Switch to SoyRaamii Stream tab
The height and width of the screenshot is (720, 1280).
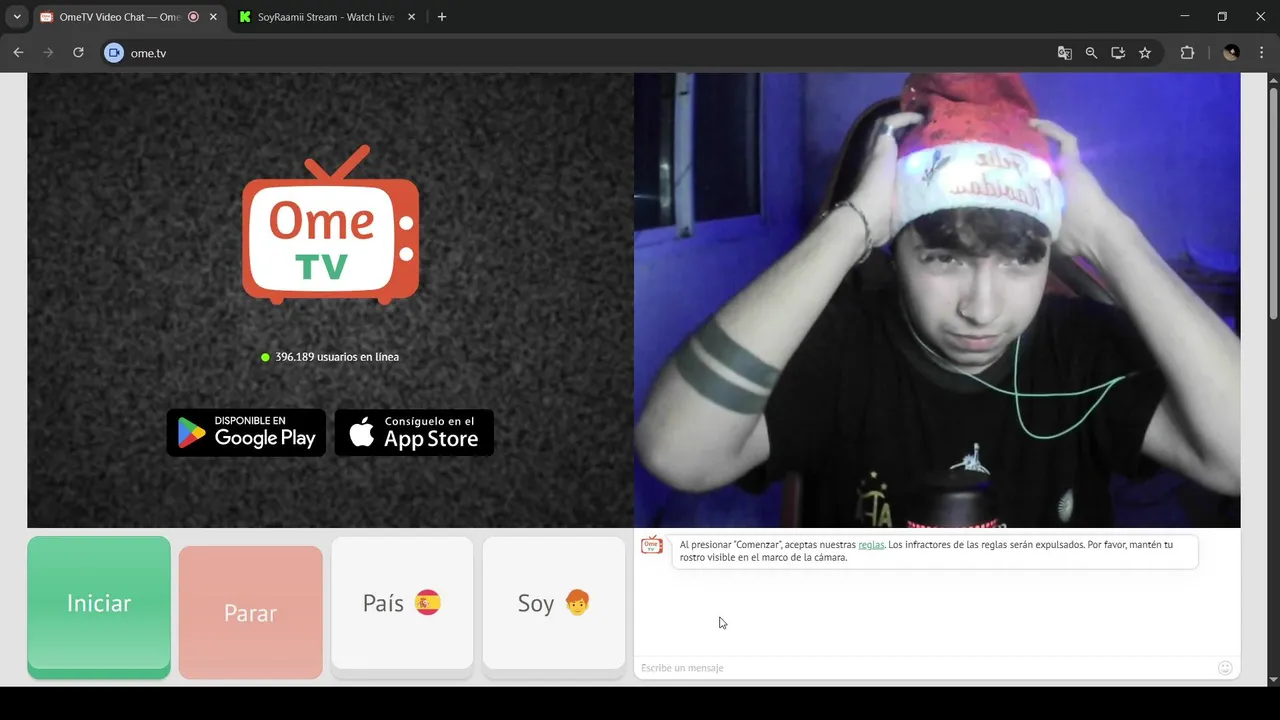pyautogui.click(x=325, y=17)
